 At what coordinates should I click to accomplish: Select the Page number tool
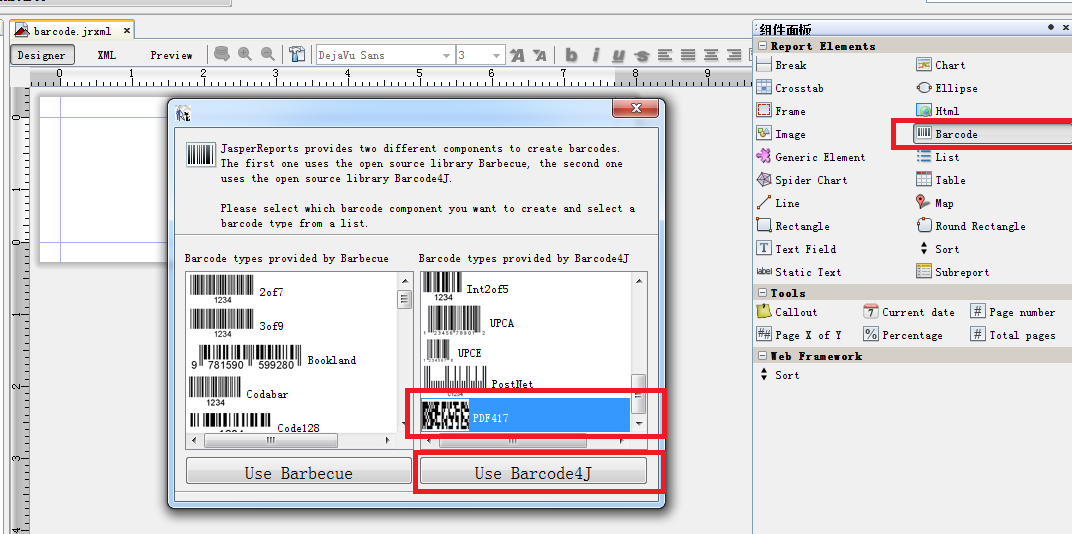(1013, 312)
